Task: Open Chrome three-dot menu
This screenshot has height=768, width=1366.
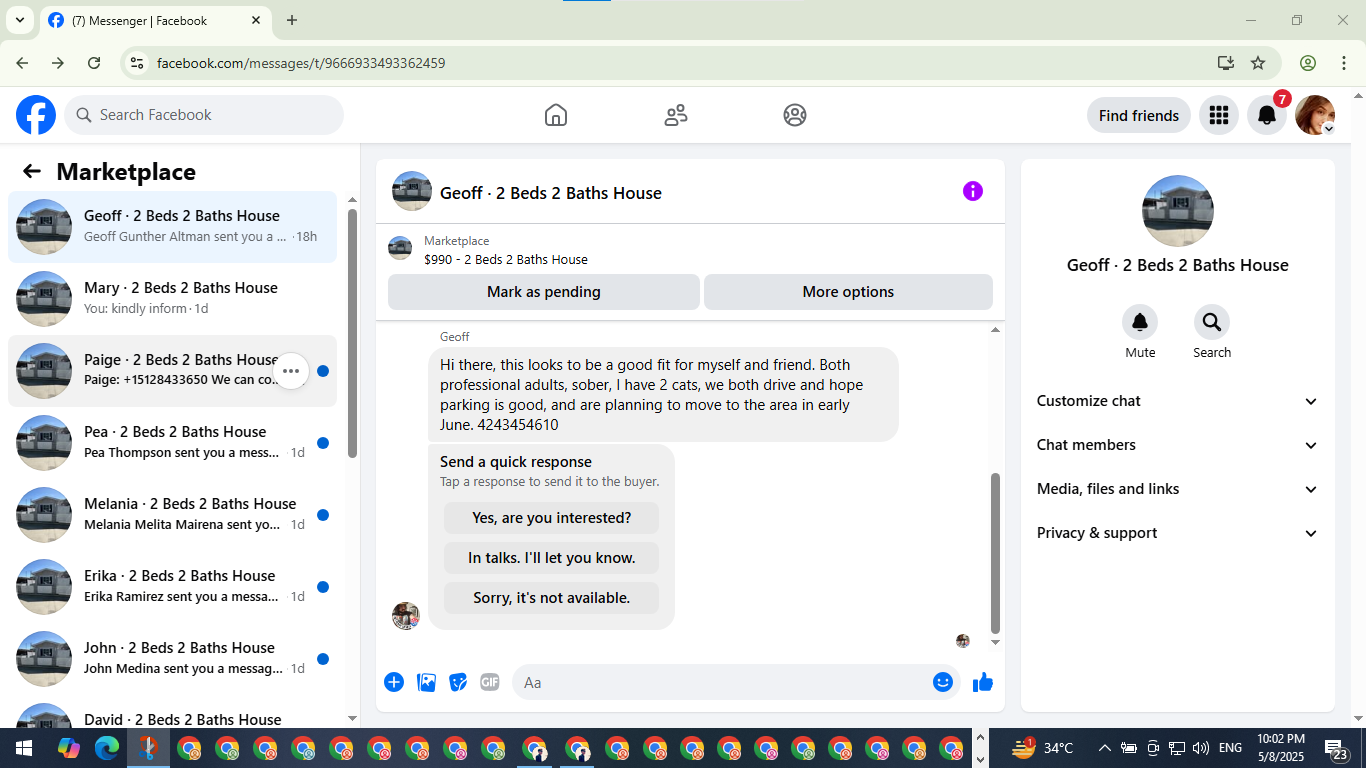Action: tap(1343, 63)
